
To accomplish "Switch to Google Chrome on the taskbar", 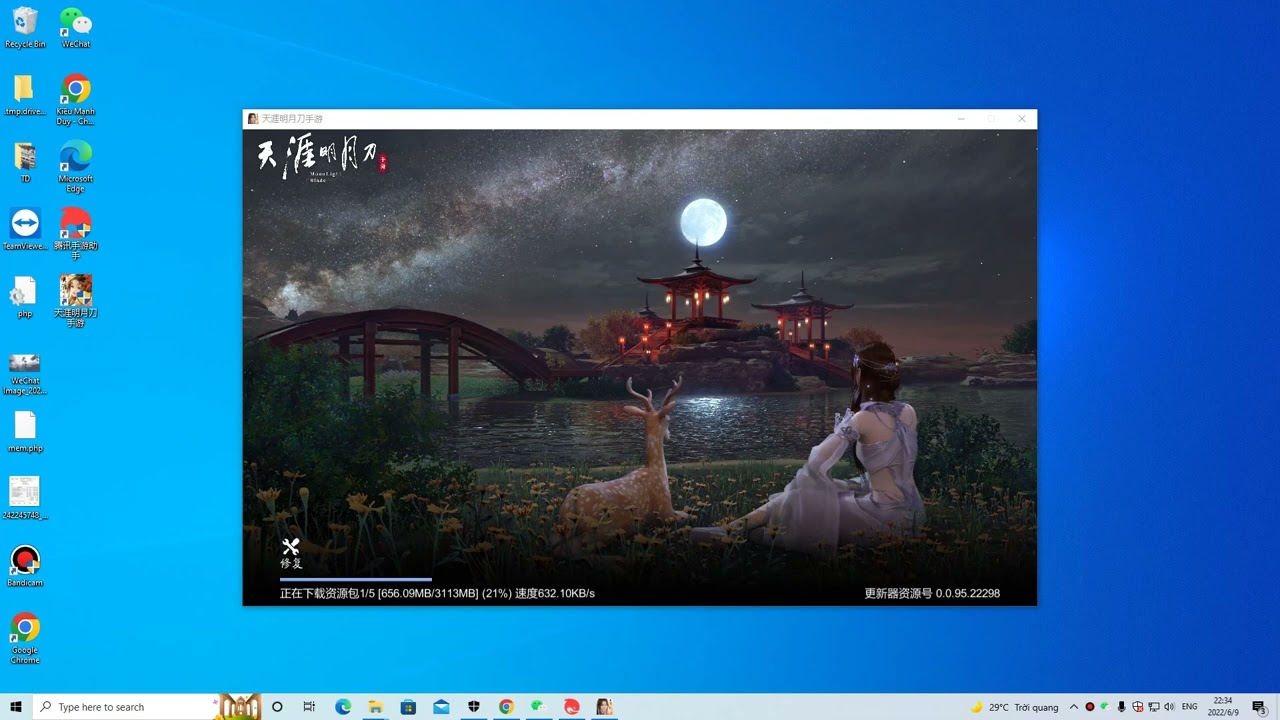I will (x=506, y=707).
